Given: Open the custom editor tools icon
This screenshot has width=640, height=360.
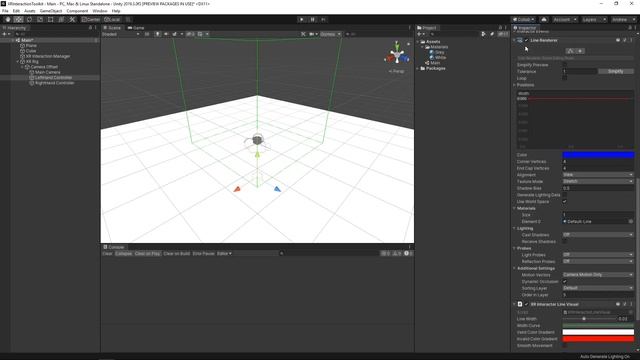Looking at the screenshot, I should [72, 20].
